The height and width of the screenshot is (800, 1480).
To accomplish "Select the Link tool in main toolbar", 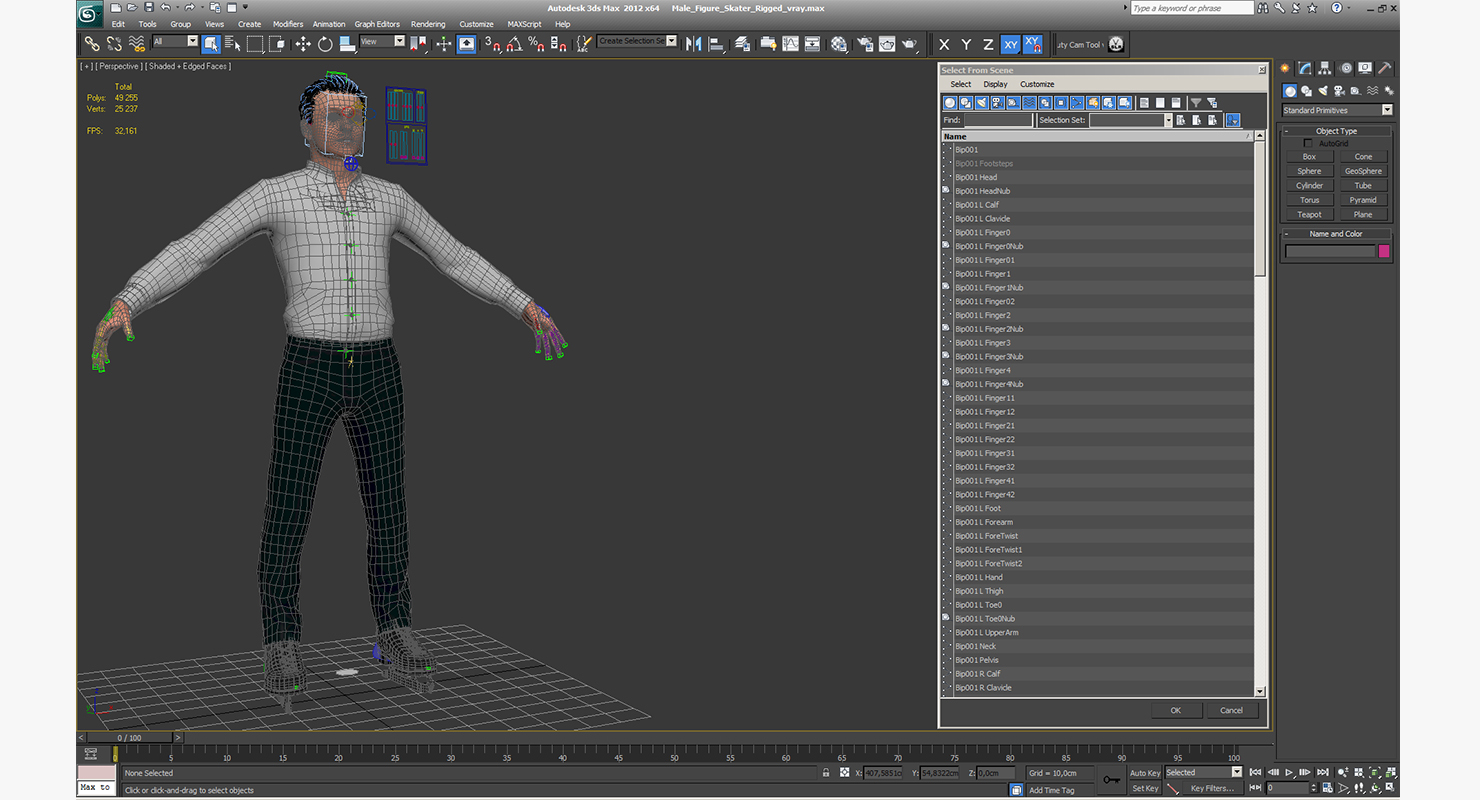I will [x=91, y=43].
